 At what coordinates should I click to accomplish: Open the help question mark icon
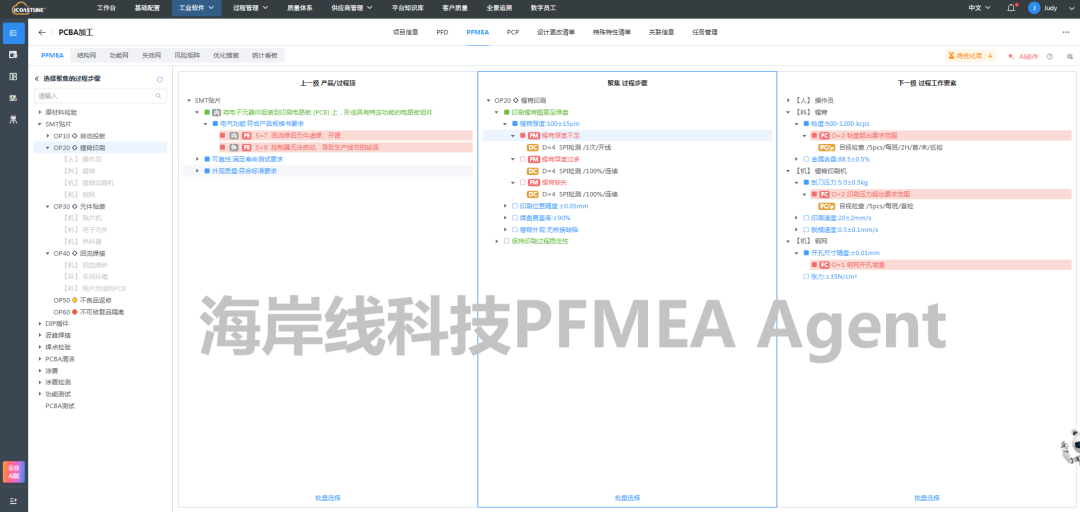[1049, 56]
